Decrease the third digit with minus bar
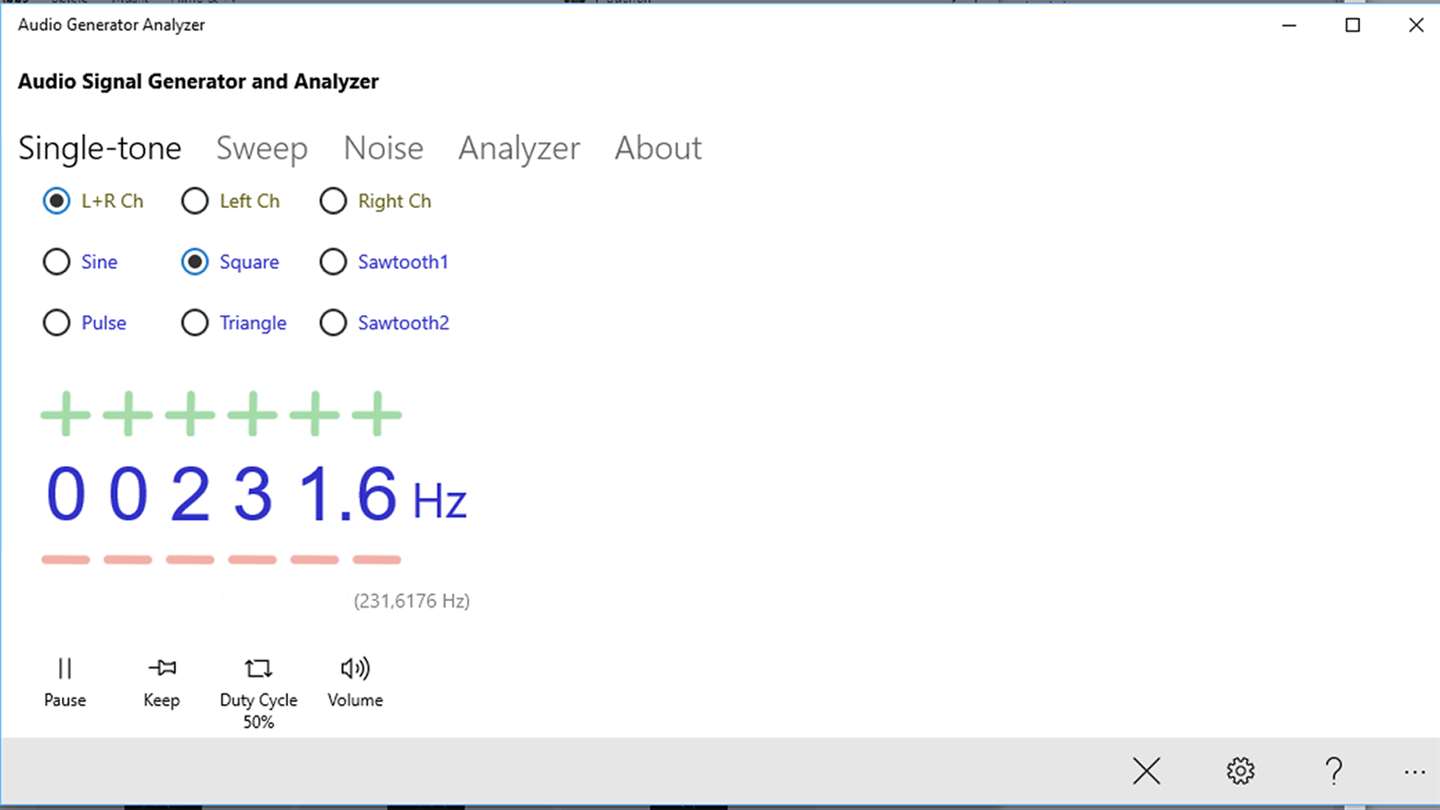Screen dimensions: 1440x810 click(x=190, y=560)
